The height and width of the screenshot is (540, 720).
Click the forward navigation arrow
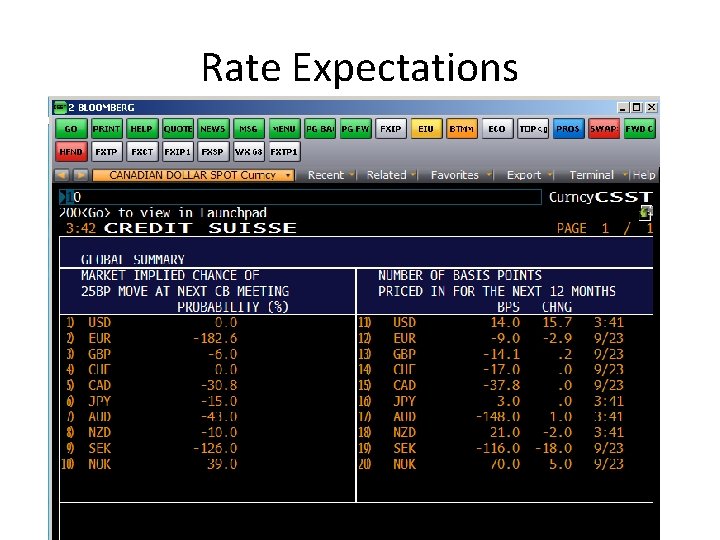(x=81, y=175)
